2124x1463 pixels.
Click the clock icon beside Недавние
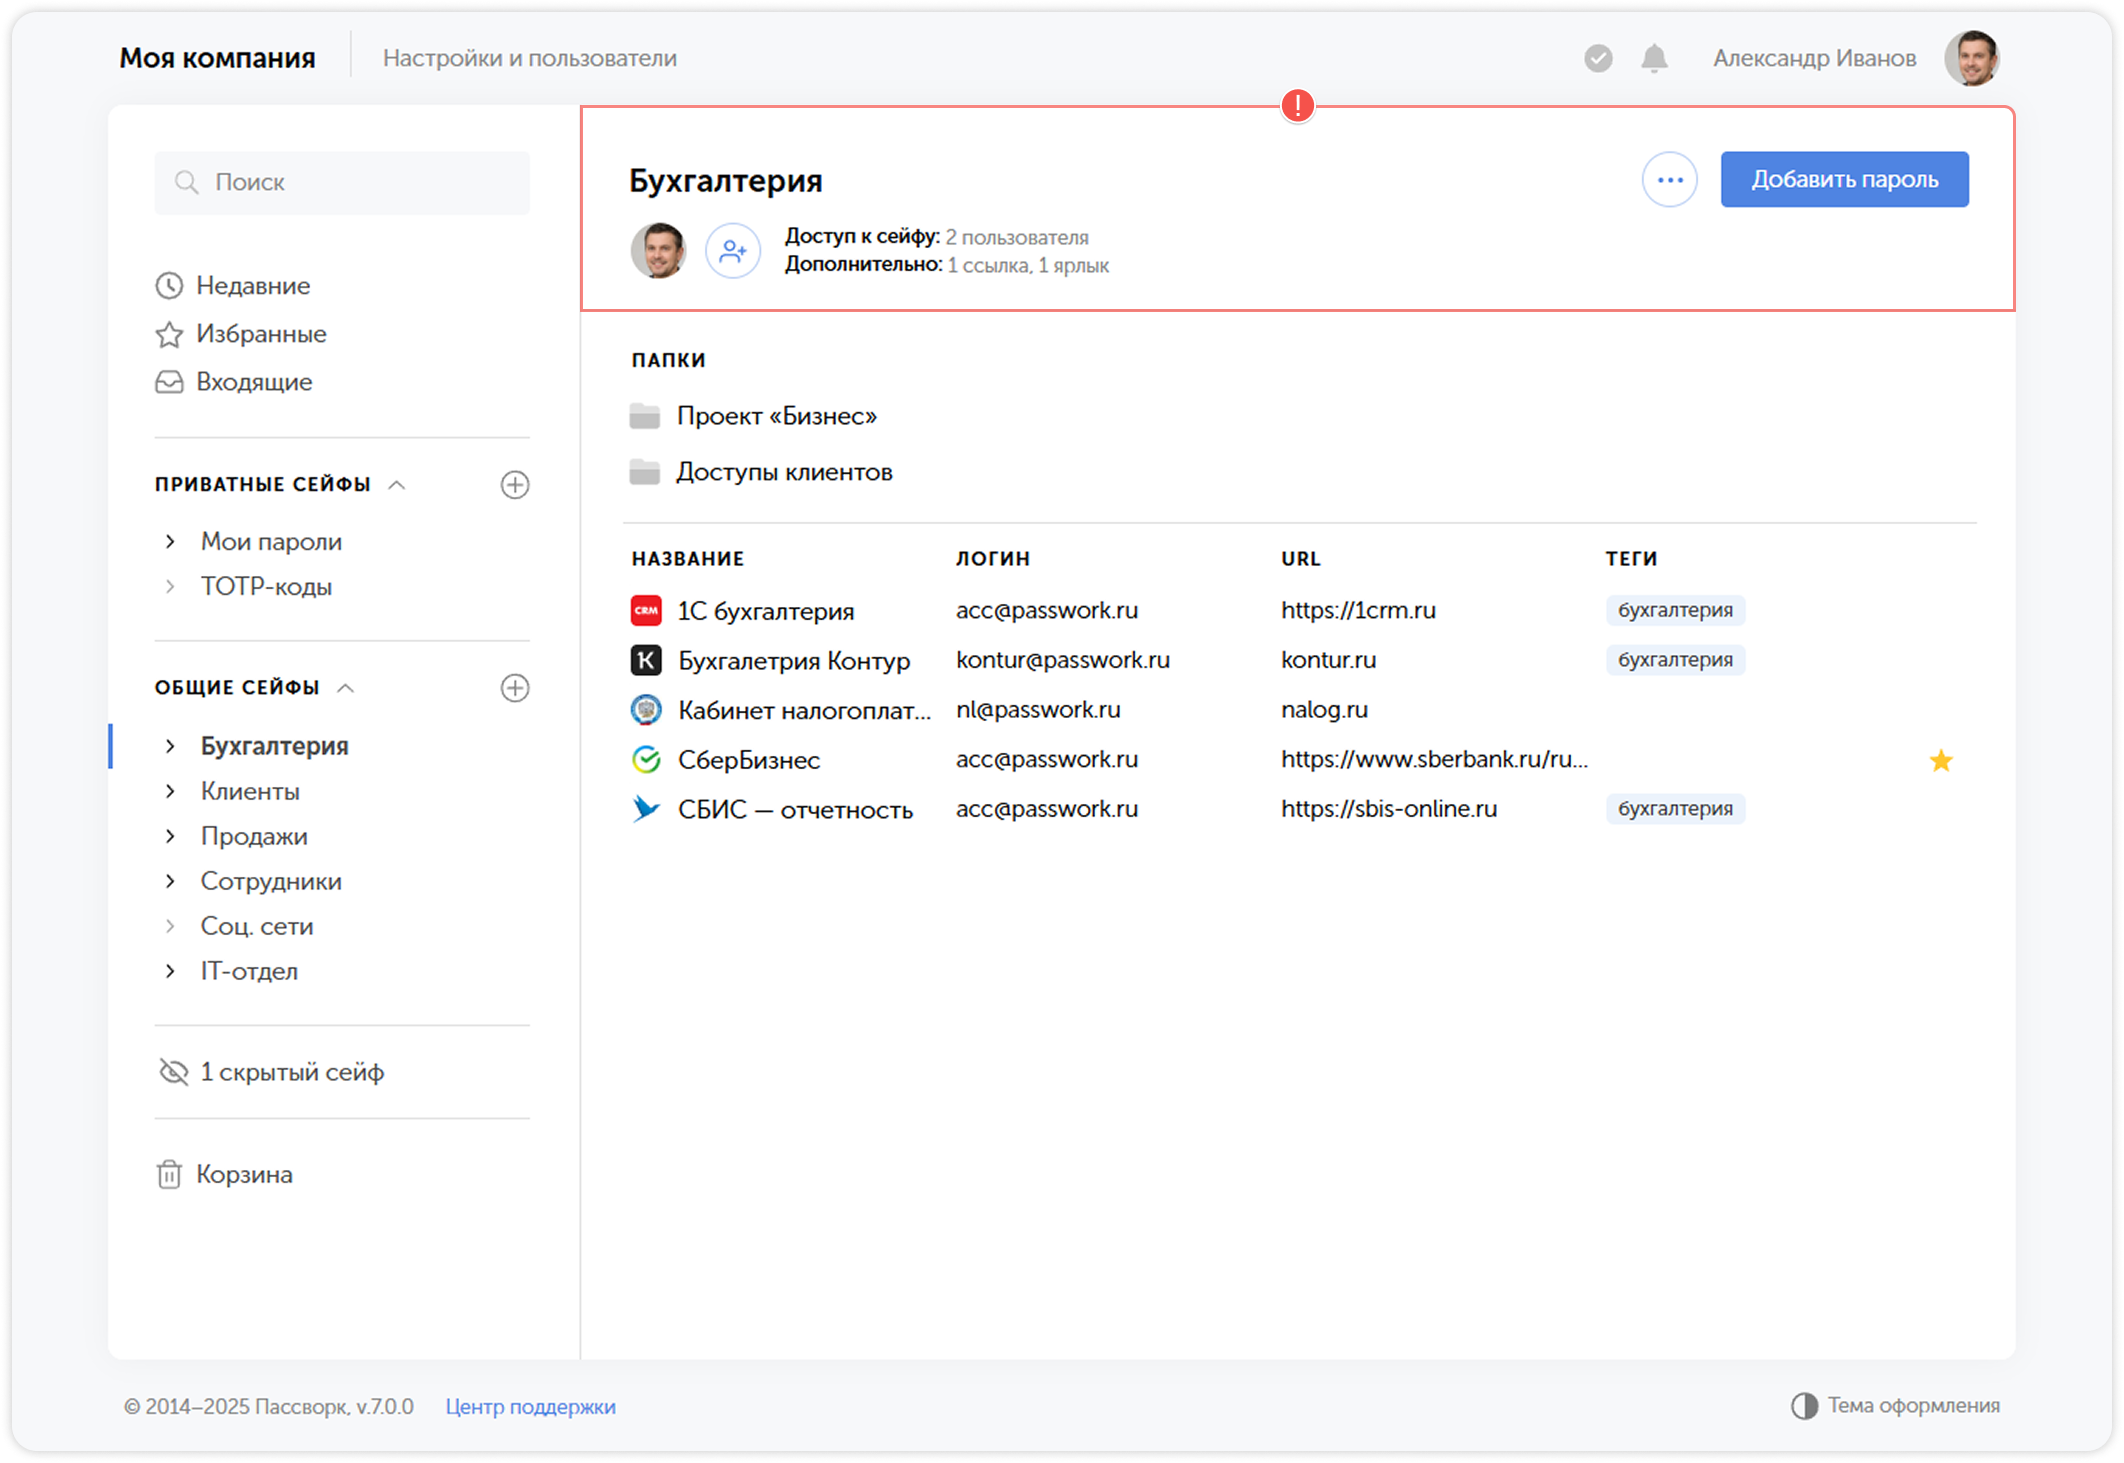(x=169, y=286)
